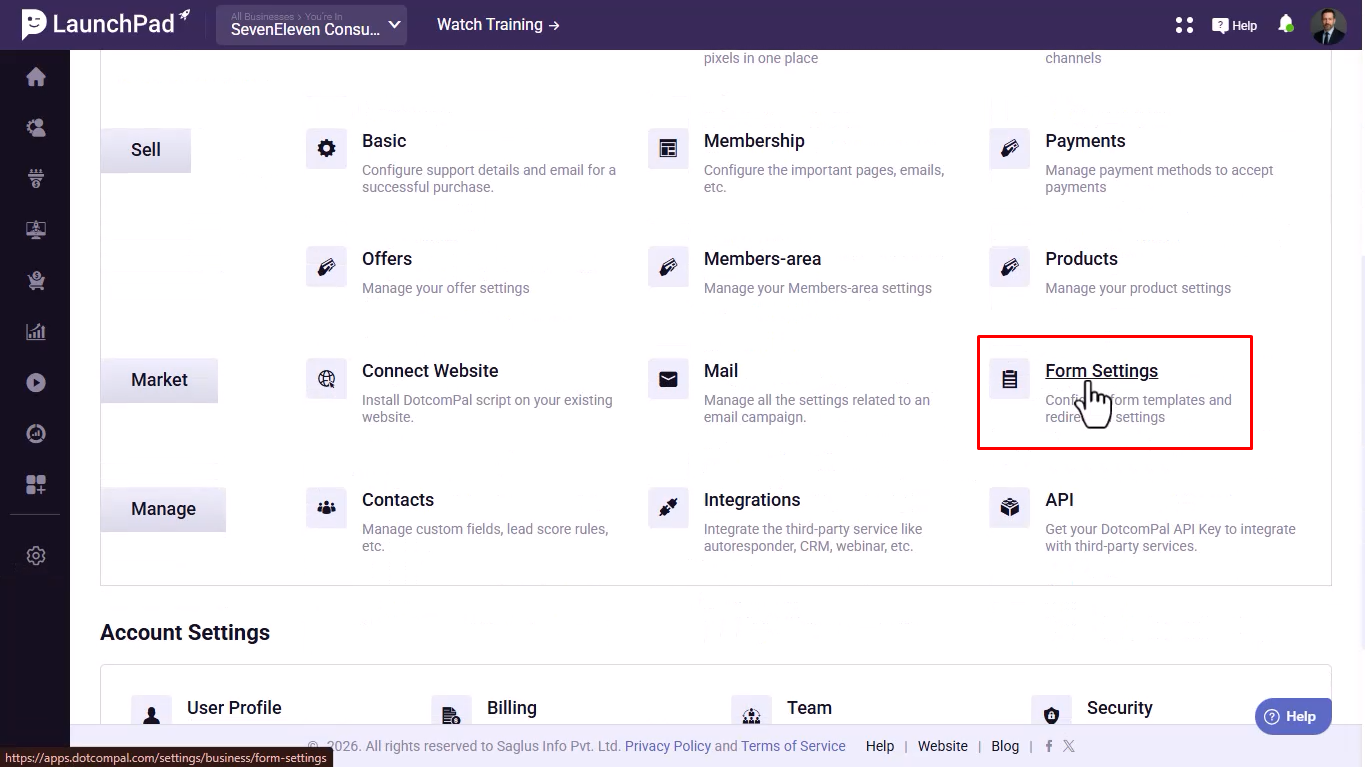
Task: Expand the SevenEleven business switcher dropdown
Action: tap(311, 25)
